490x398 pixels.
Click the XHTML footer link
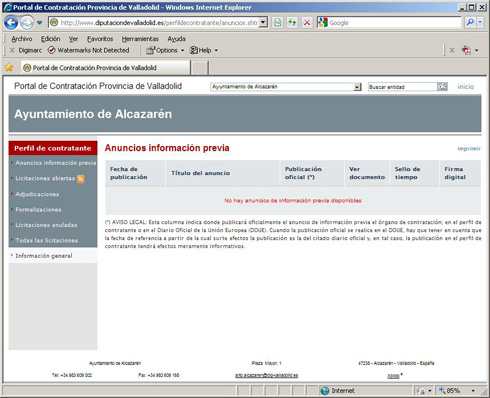393,376
